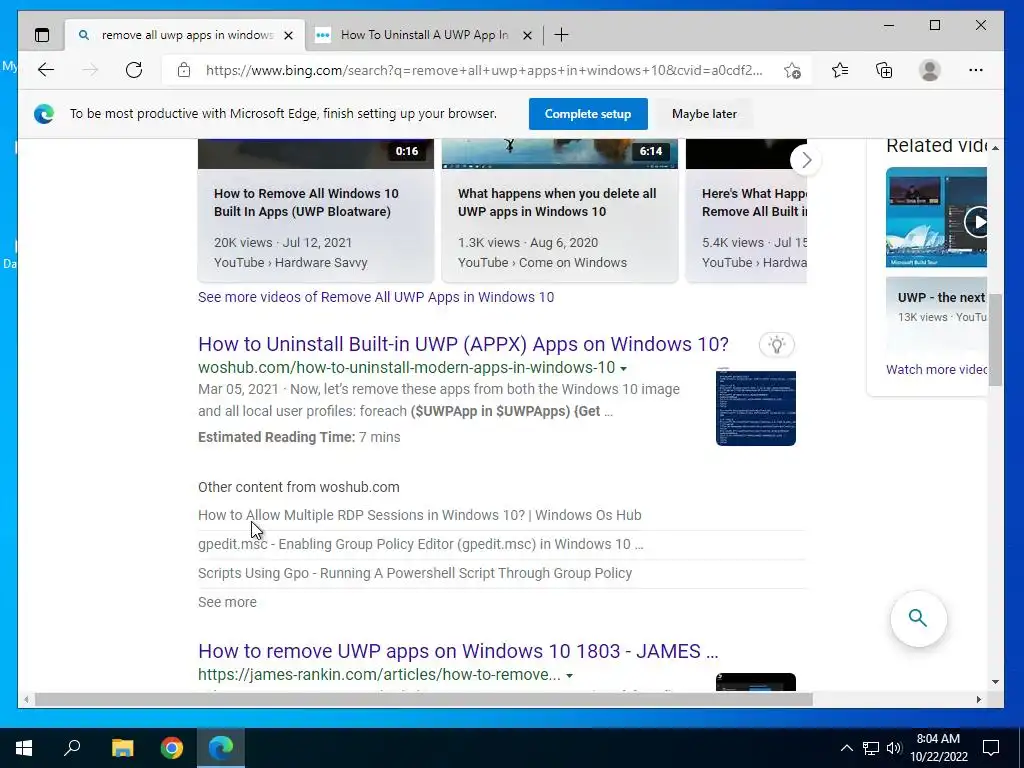Show next videos with carousel arrow
1024x768 pixels.
(806, 160)
